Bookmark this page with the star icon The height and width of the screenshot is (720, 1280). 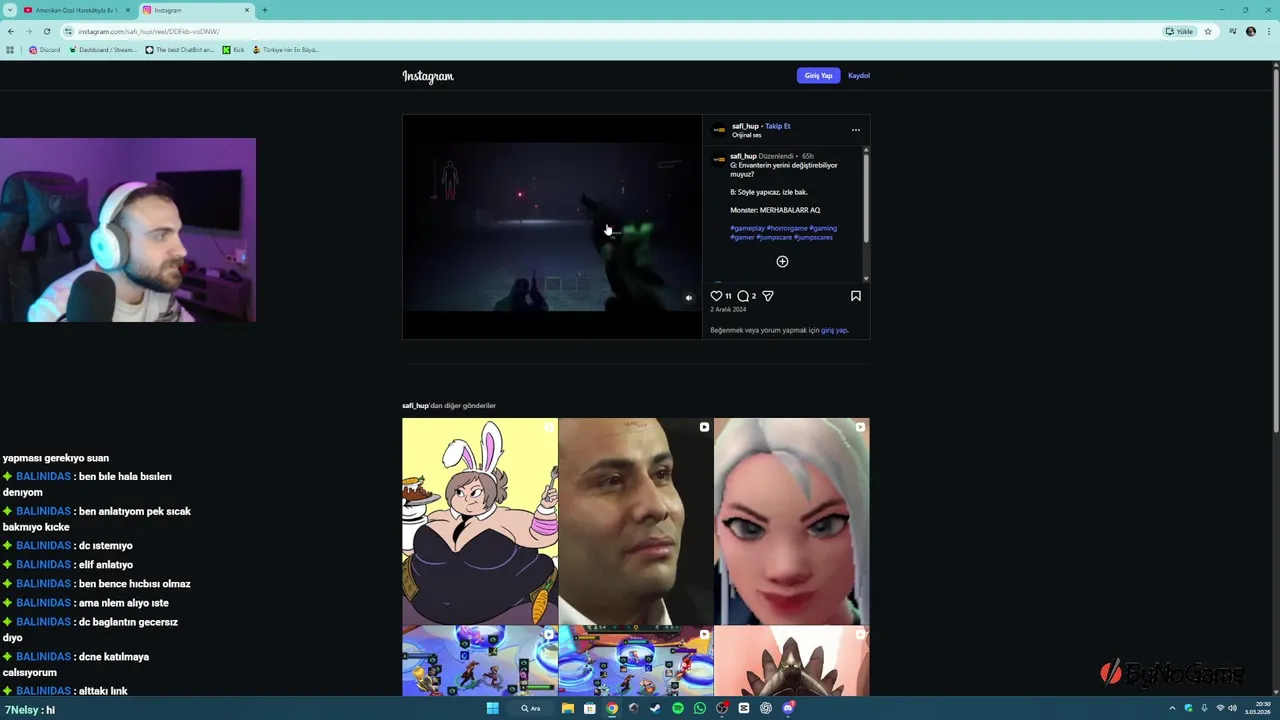click(1208, 31)
